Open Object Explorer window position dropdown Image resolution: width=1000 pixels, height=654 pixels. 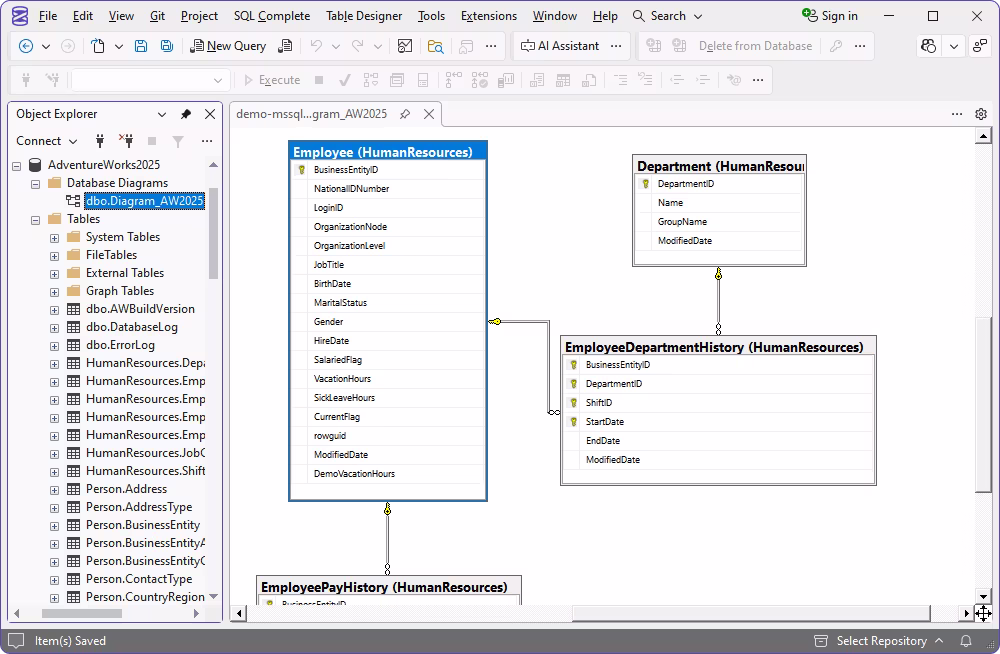point(162,114)
